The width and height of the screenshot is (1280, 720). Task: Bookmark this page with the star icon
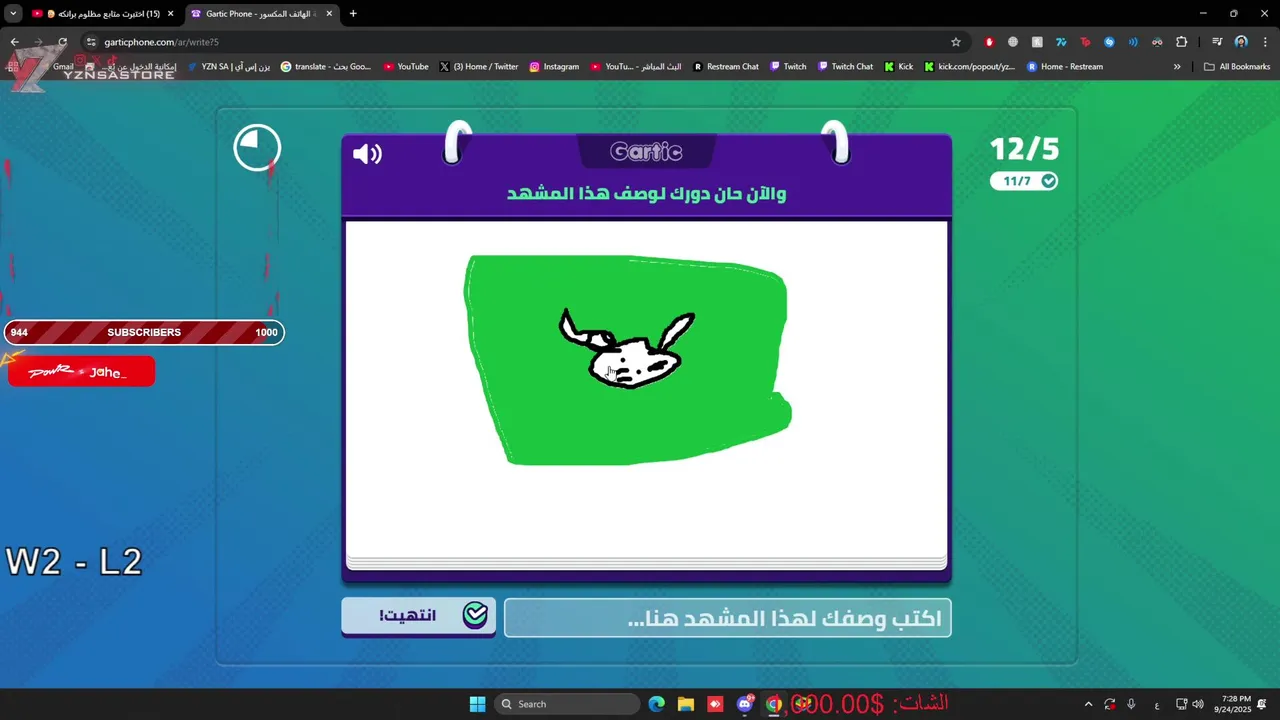coord(956,42)
